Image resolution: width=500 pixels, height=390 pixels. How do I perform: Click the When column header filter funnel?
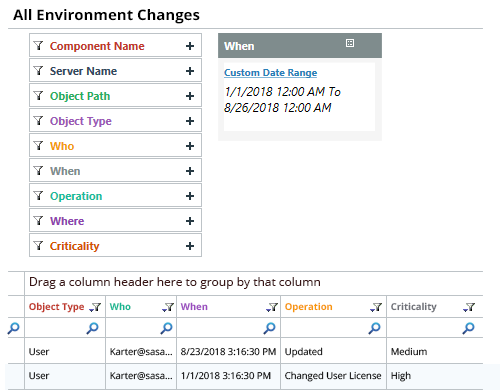(272, 307)
